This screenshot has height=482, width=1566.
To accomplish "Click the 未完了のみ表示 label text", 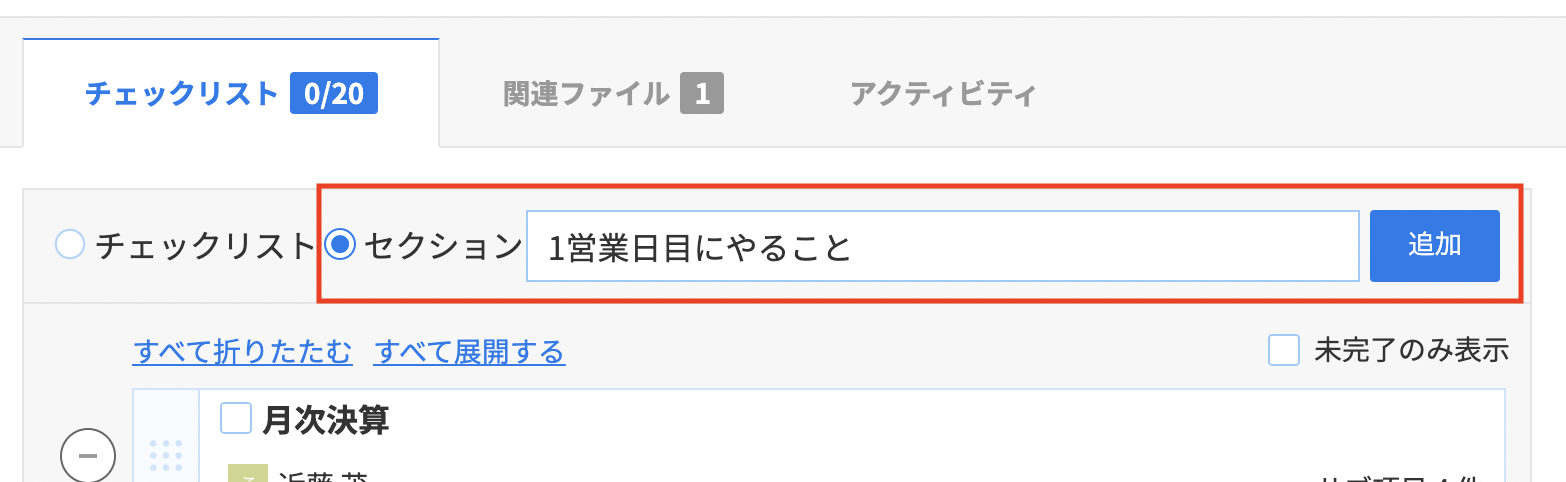I will click(1412, 350).
